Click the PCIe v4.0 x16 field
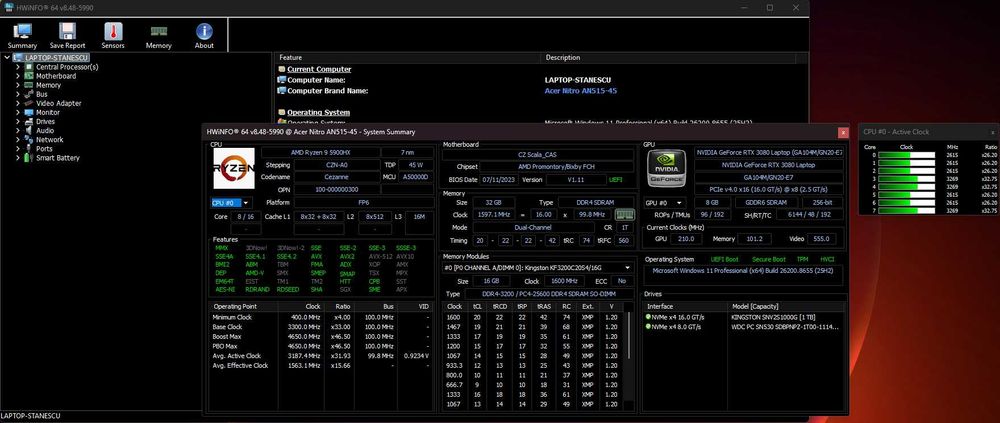The width and height of the screenshot is (1000, 423). coord(768,189)
